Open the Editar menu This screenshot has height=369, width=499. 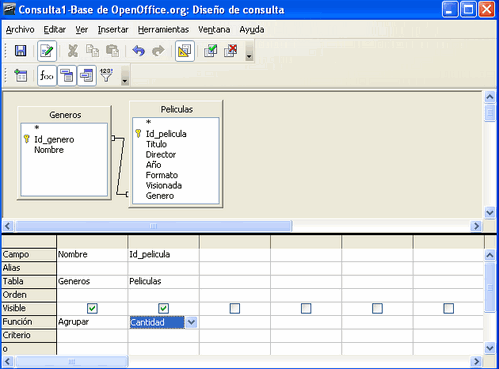(x=55, y=30)
